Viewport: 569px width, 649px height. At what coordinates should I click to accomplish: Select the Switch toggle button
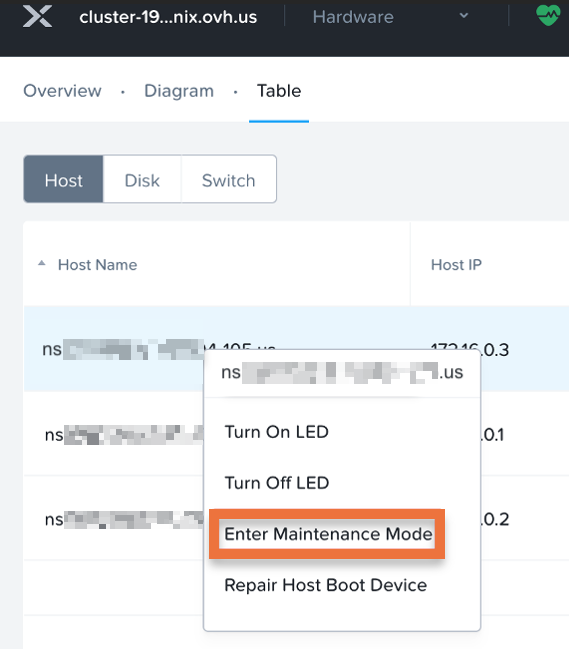tap(228, 179)
